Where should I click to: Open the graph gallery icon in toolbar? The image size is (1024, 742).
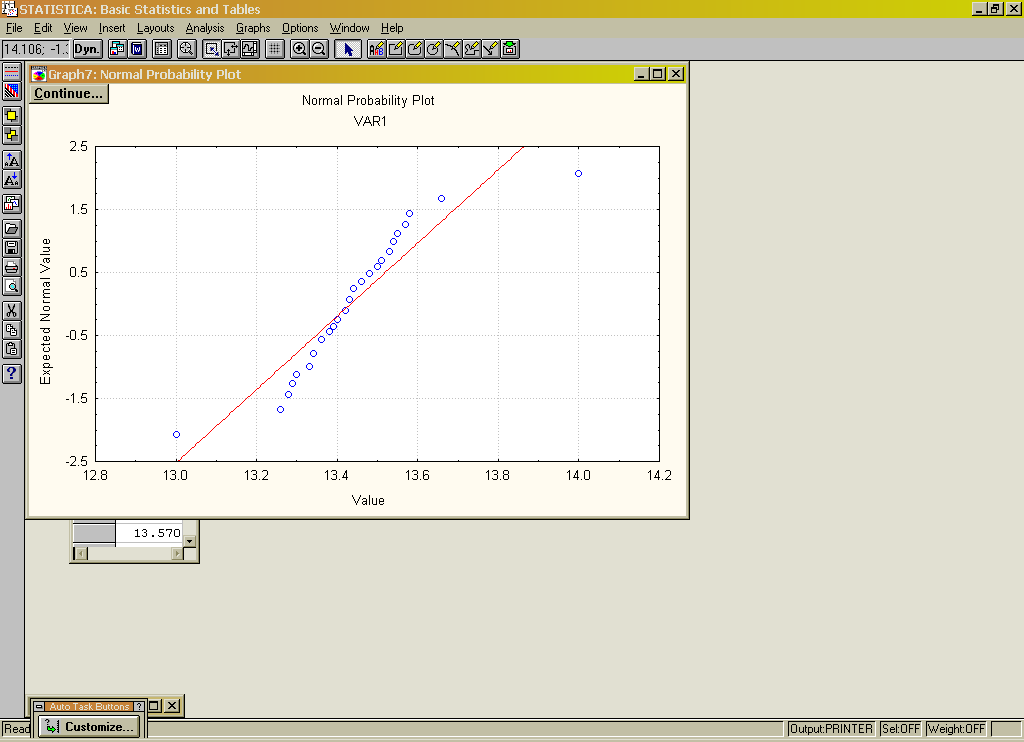coord(118,49)
